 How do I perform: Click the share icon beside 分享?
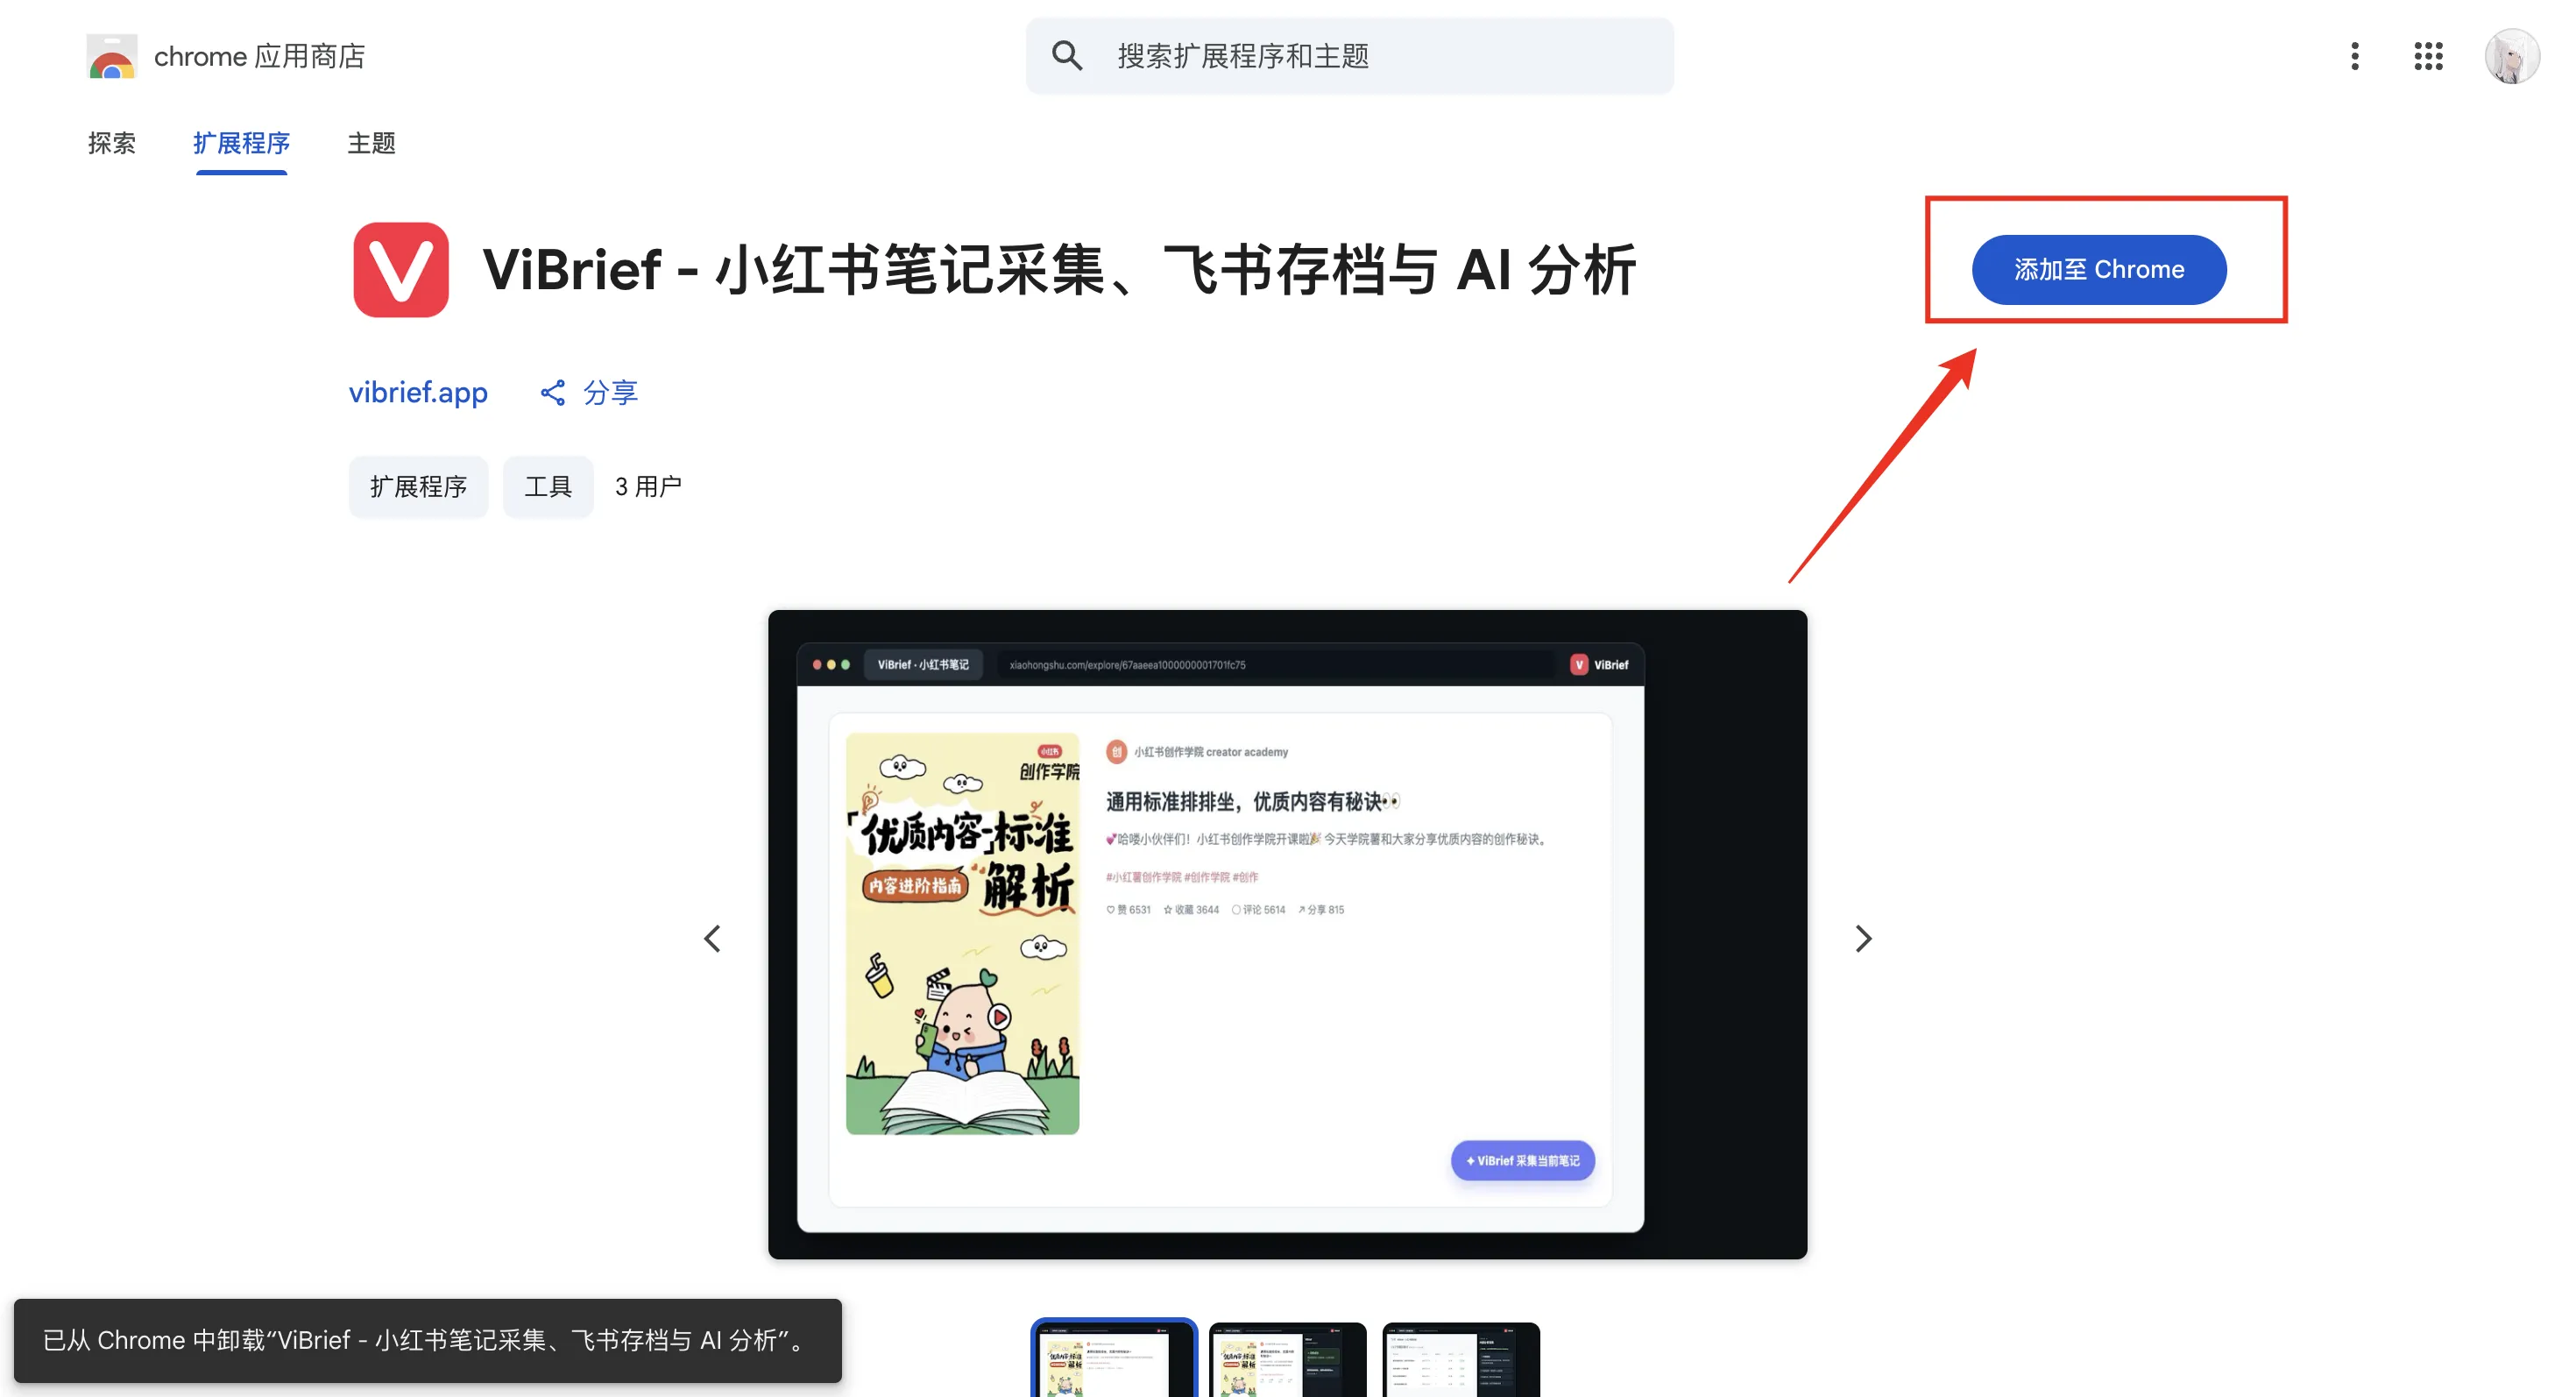point(553,393)
